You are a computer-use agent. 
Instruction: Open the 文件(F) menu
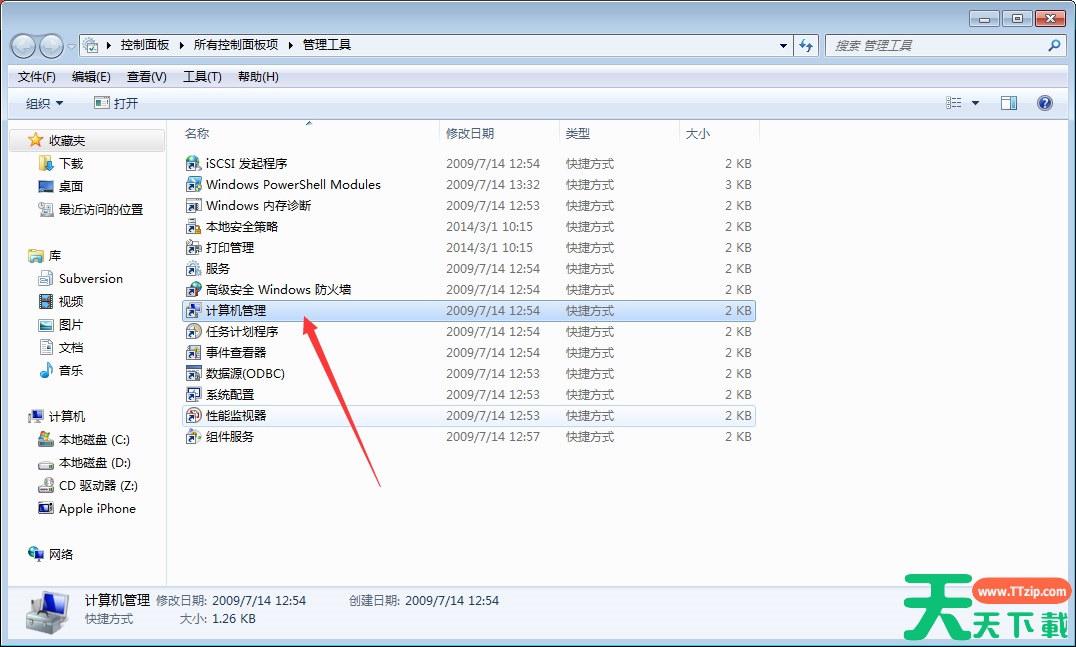point(36,77)
